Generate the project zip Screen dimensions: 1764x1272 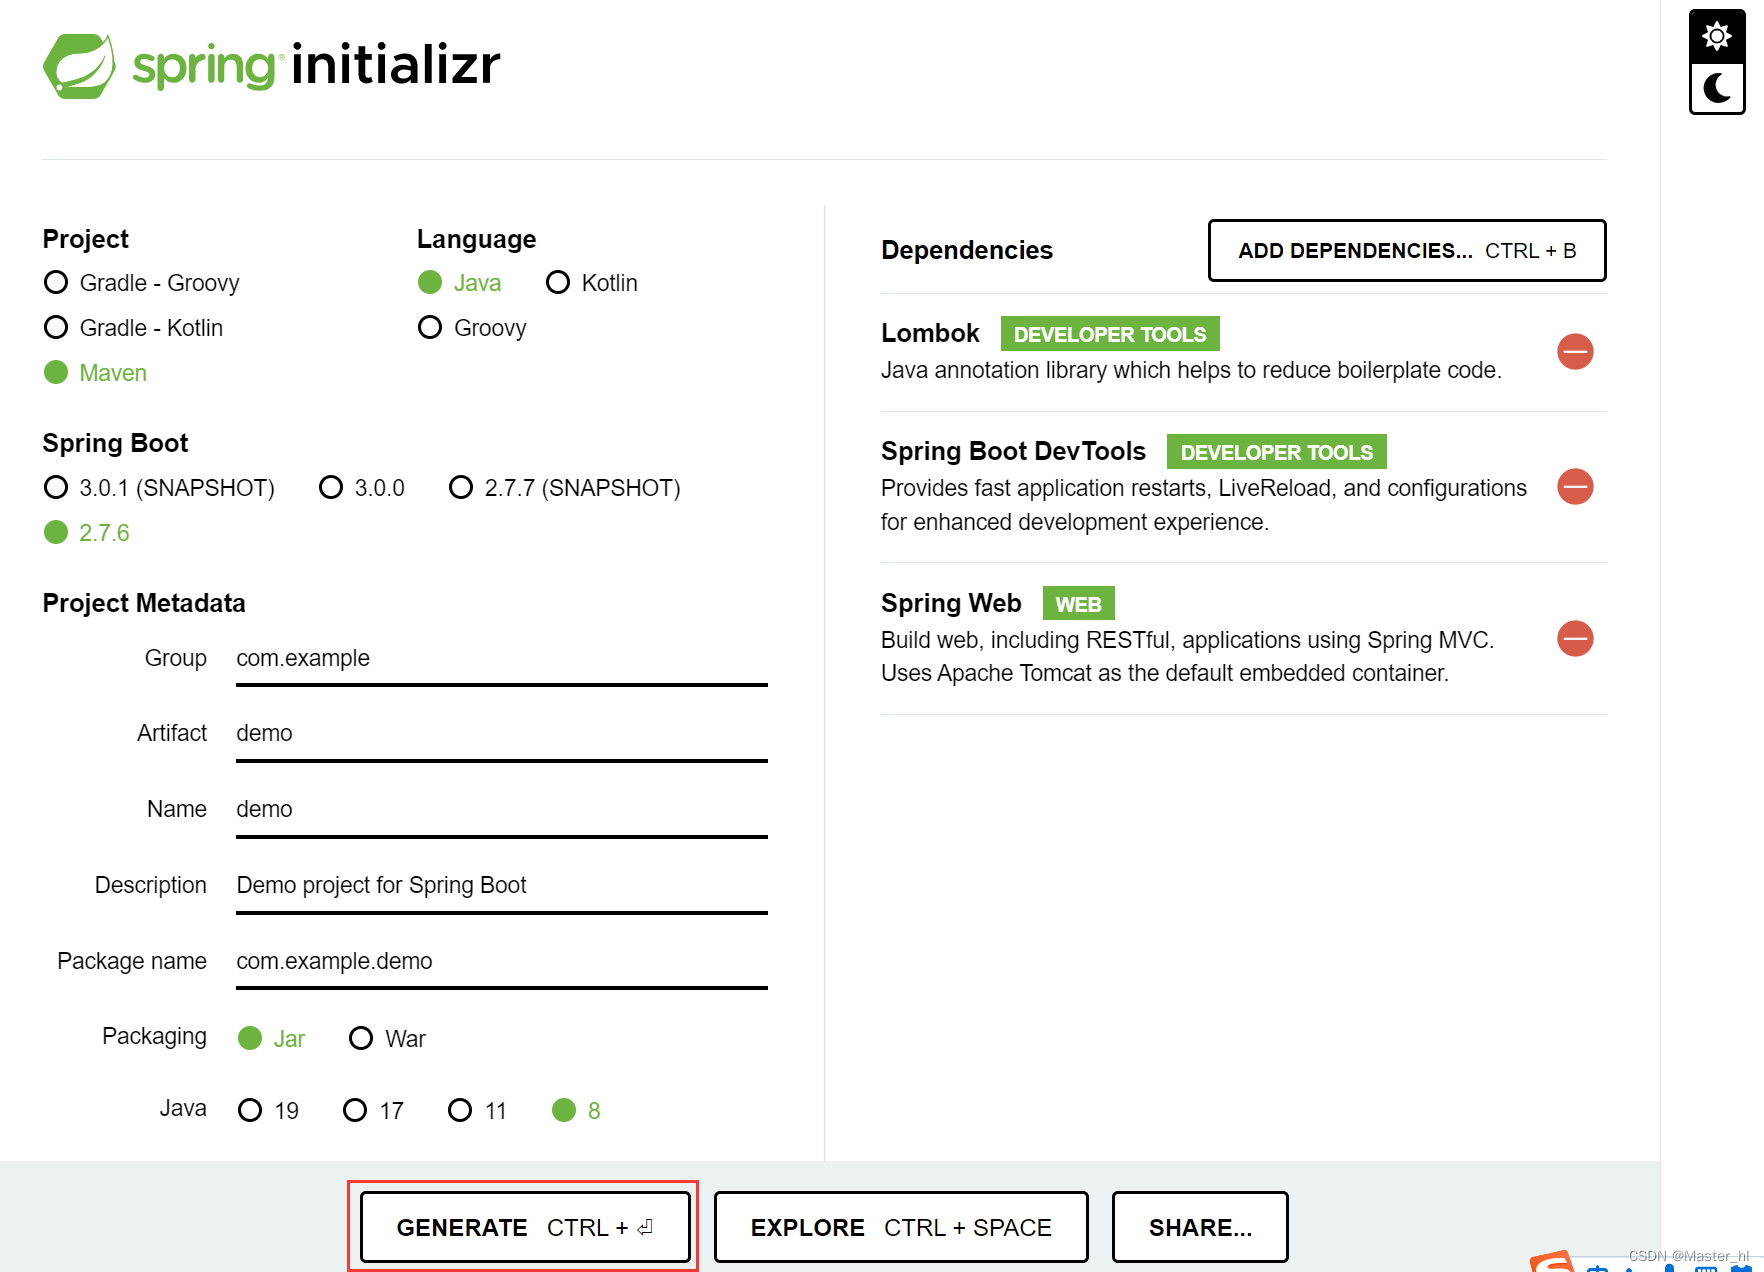click(x=525, y=1227)
